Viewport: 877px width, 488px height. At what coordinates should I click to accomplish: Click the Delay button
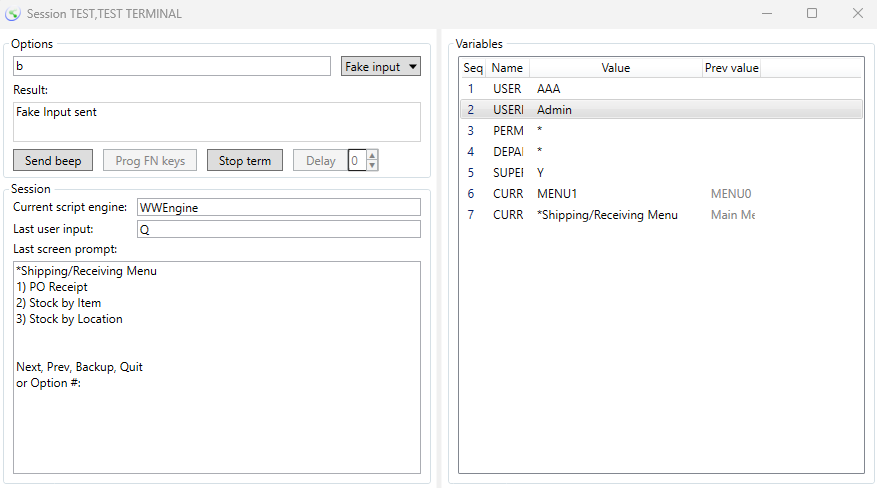(320, 161)
